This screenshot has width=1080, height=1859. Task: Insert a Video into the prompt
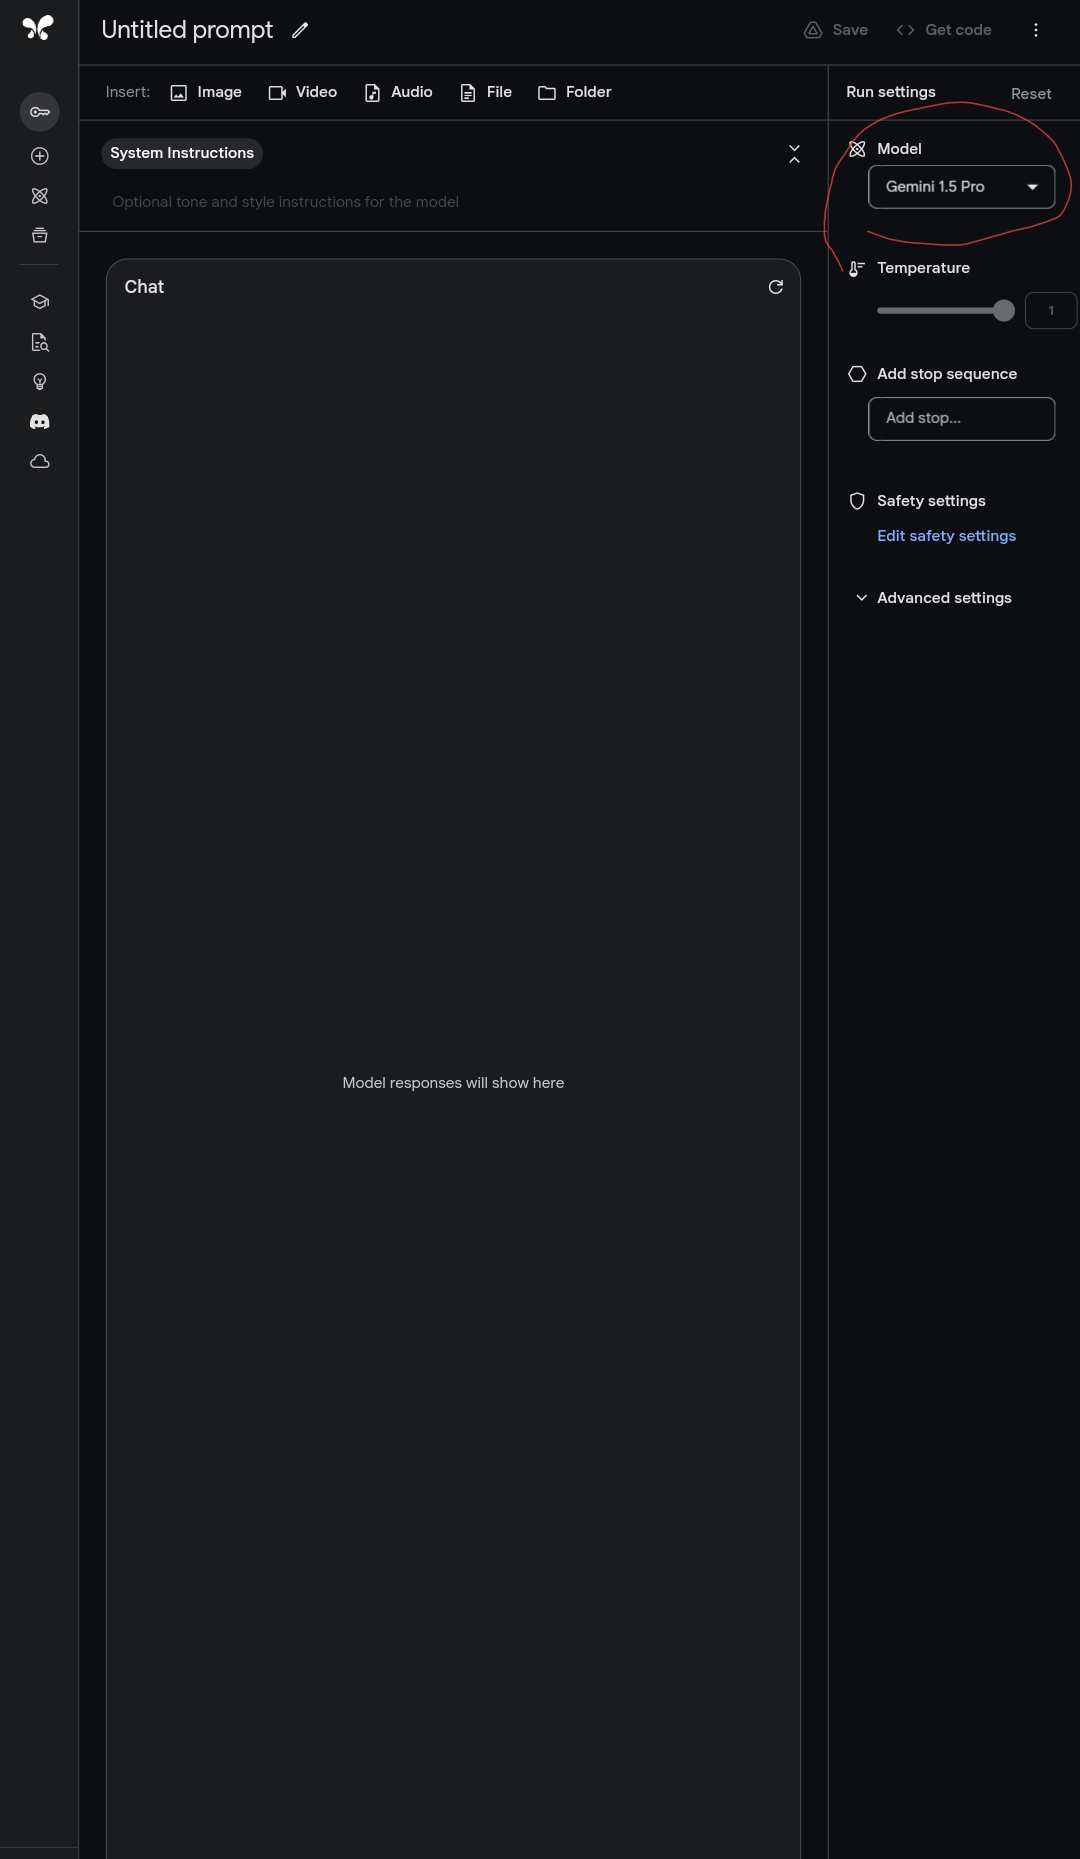tap(303, 92)
